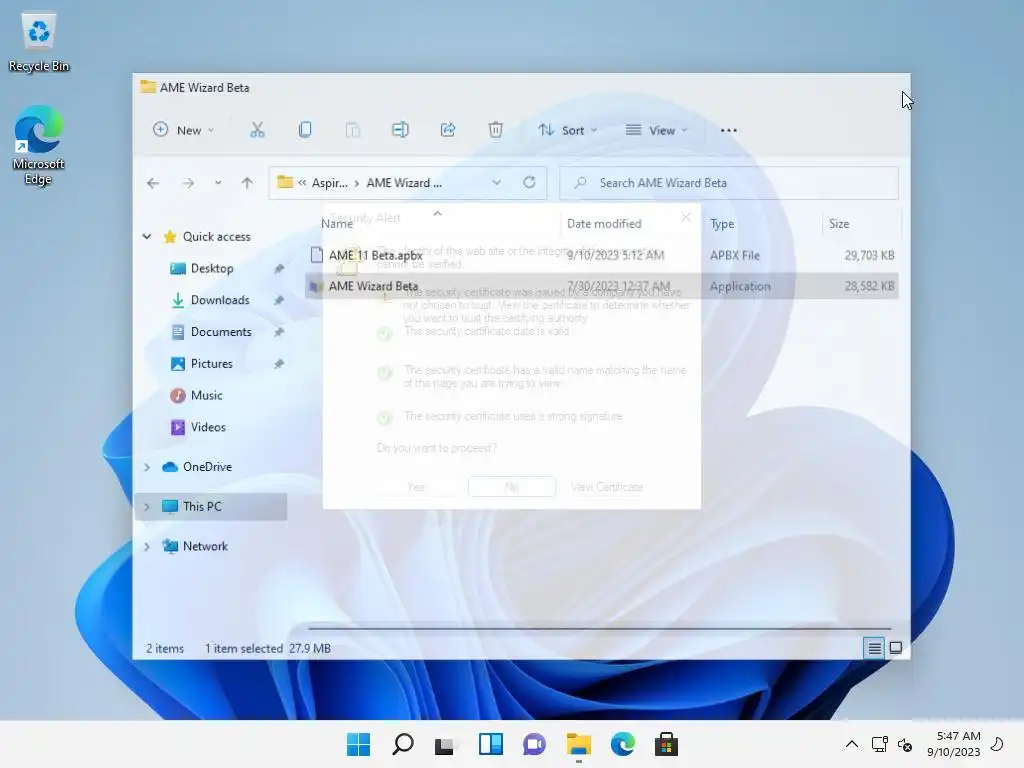The image size is (1024, 768).
Task: Open Widgets on the taskbar
Action: 490,744
